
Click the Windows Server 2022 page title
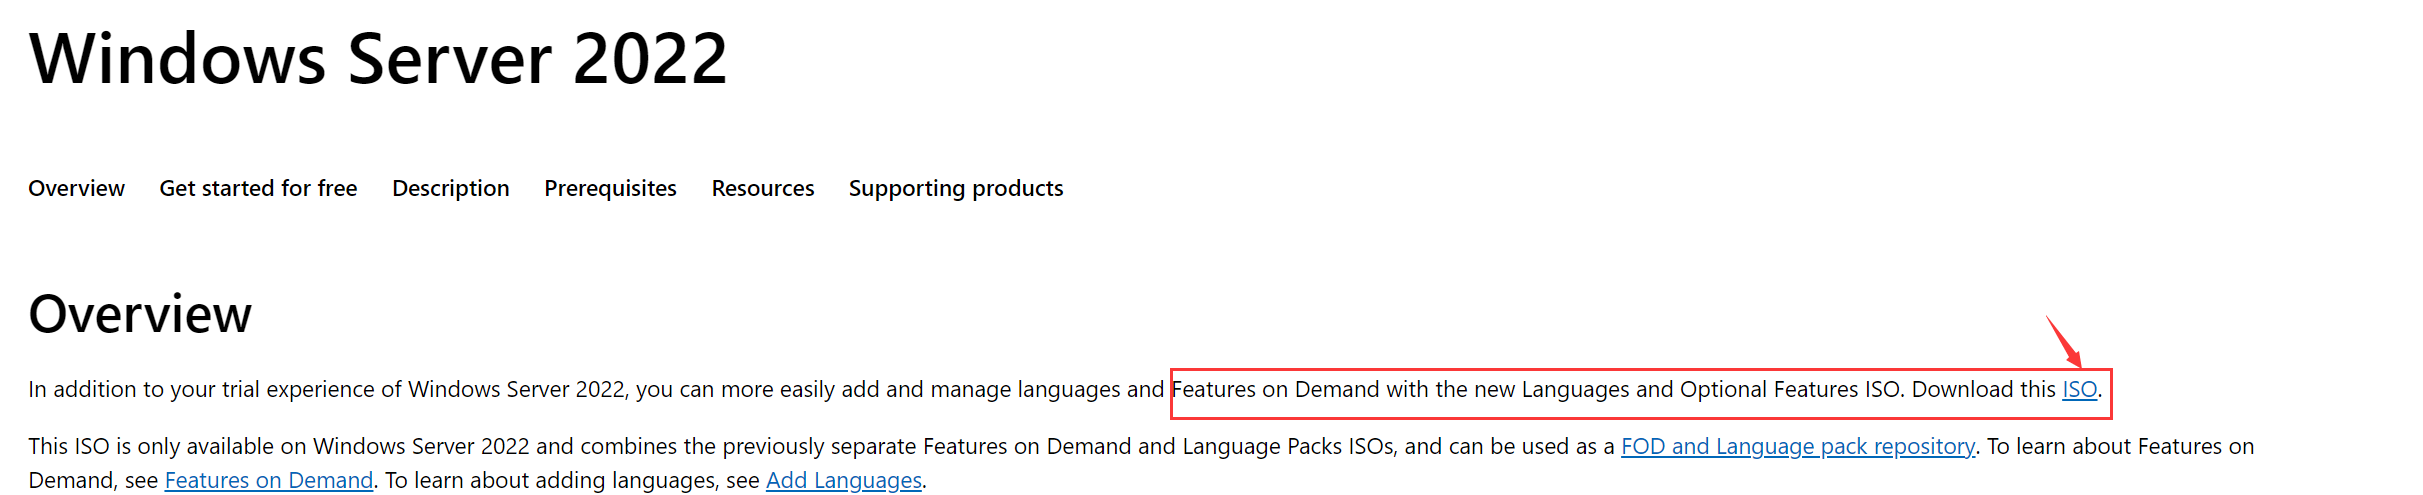click(x=378, y=58)
